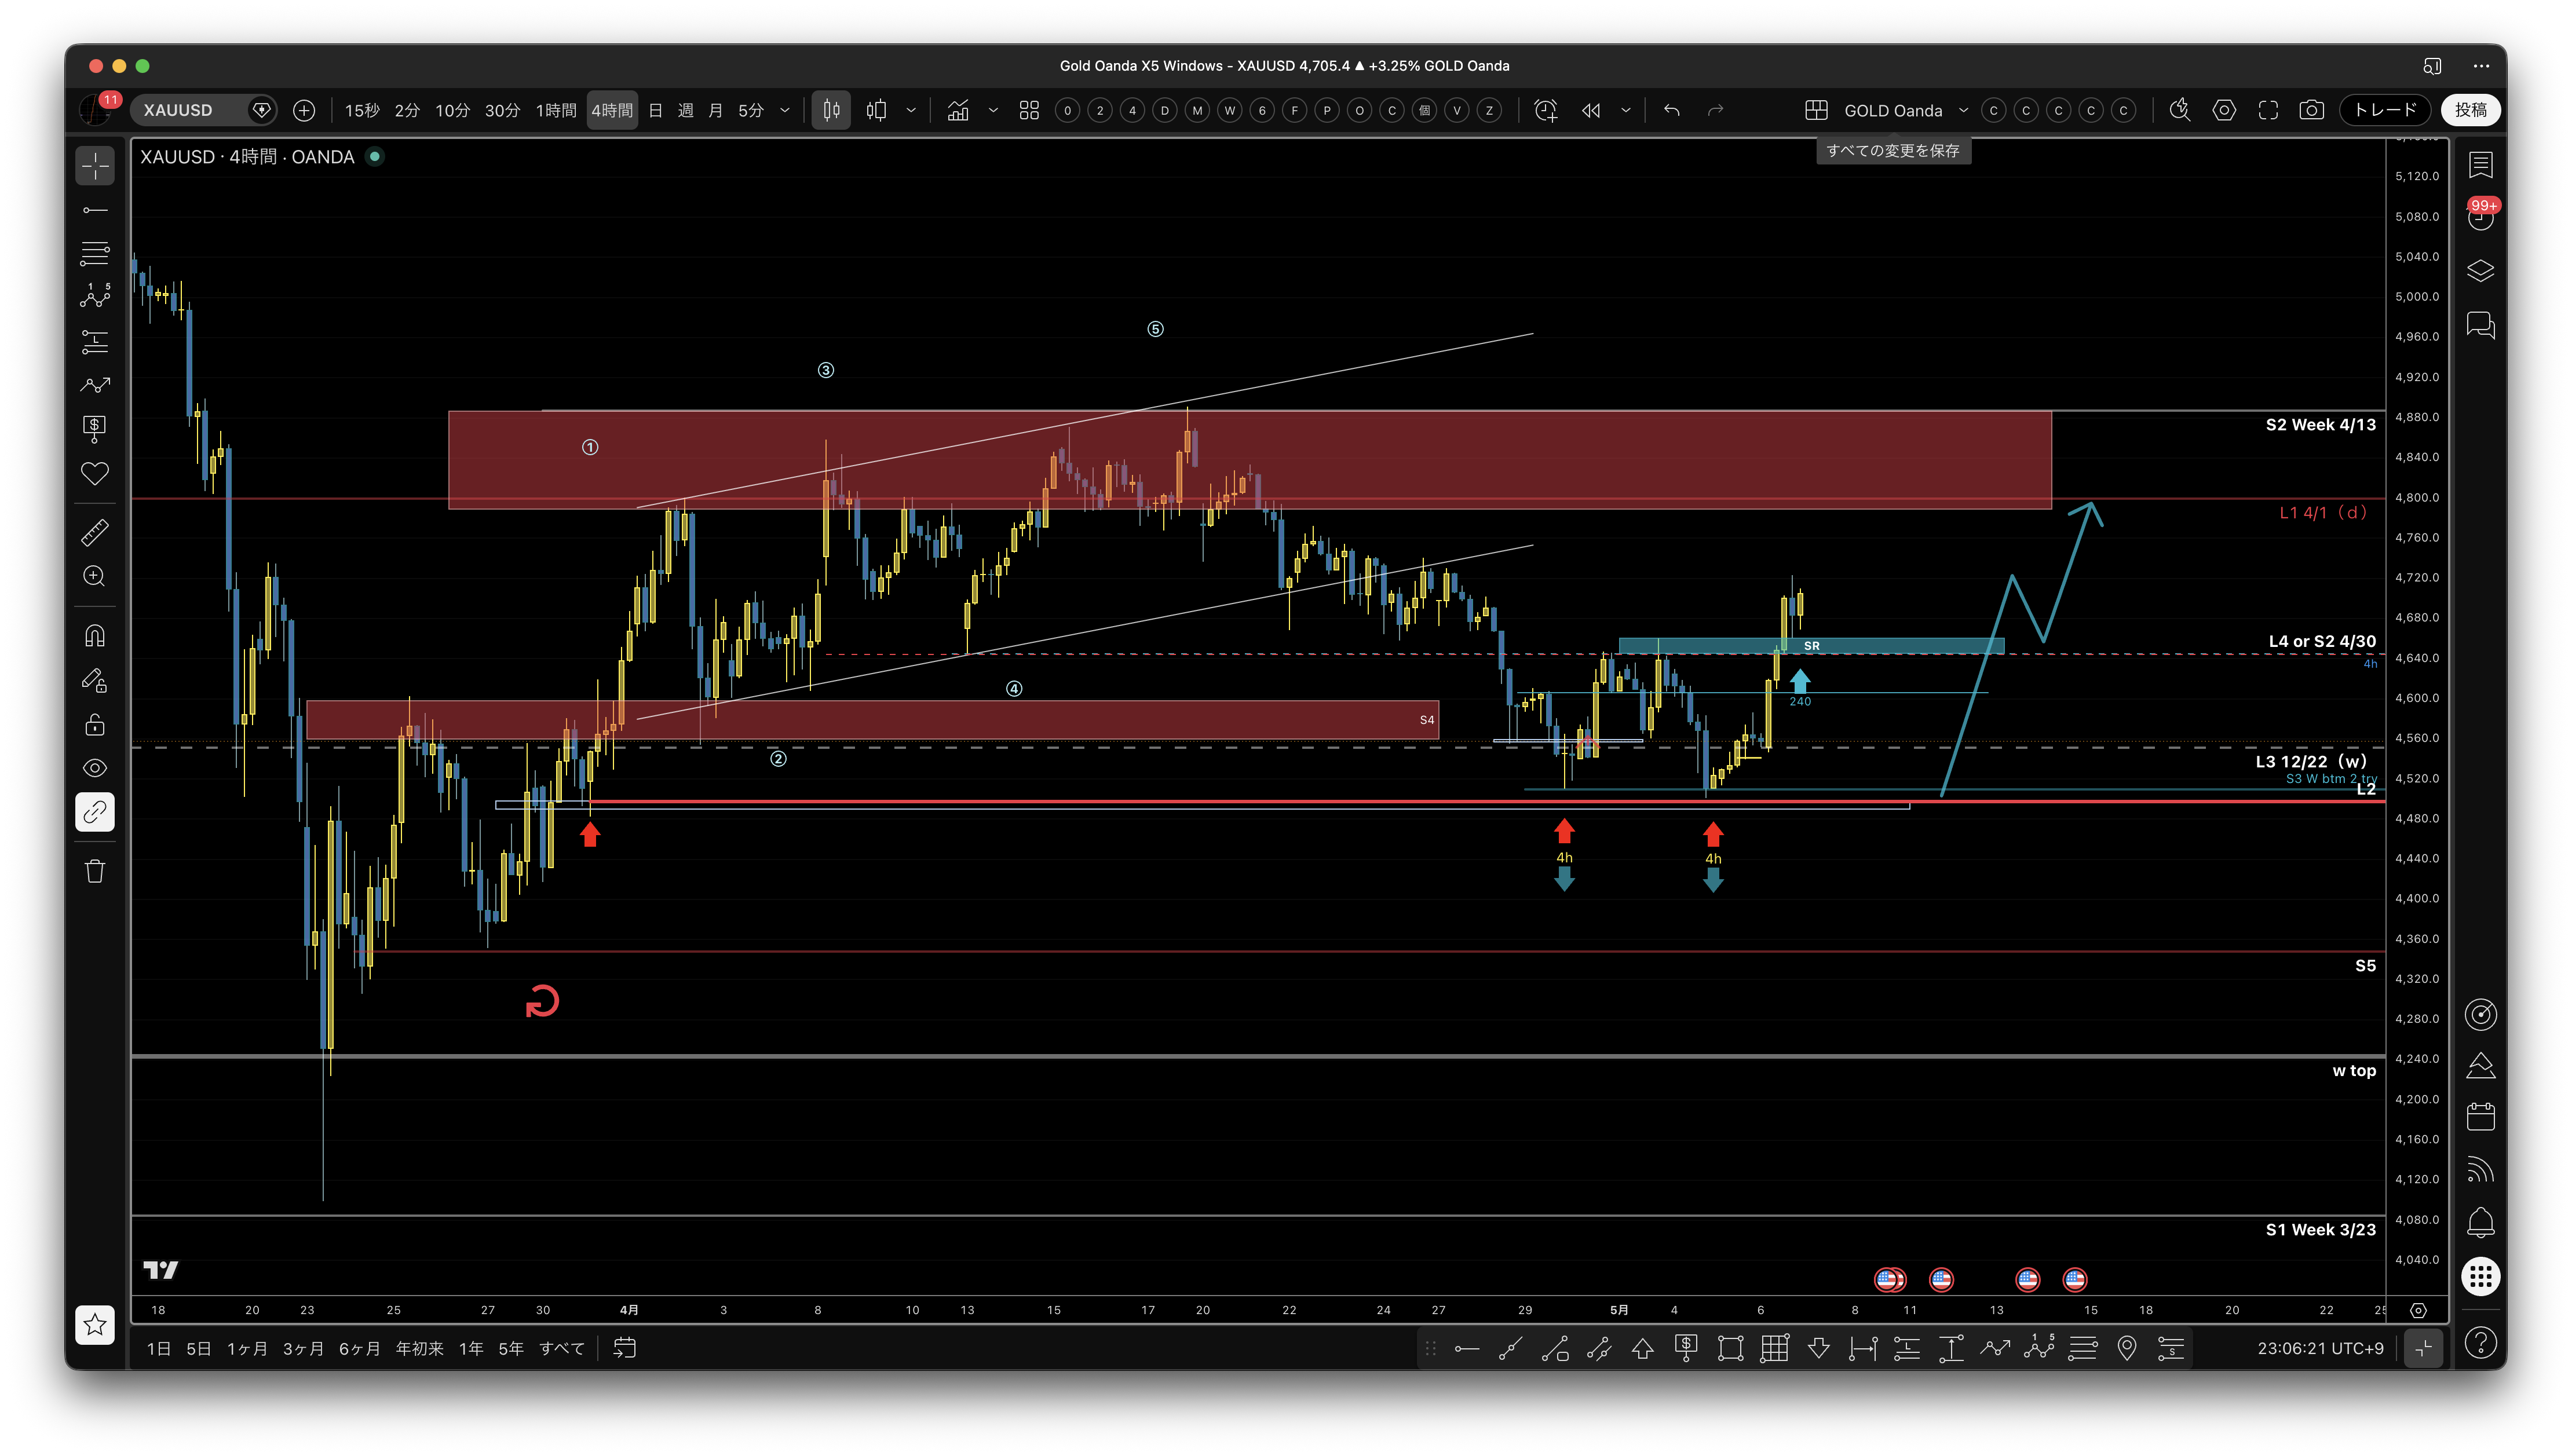Switch to the 月 monthly interval
The width and height of the screenshot is (2572, 1456).
tap(715, 110)
